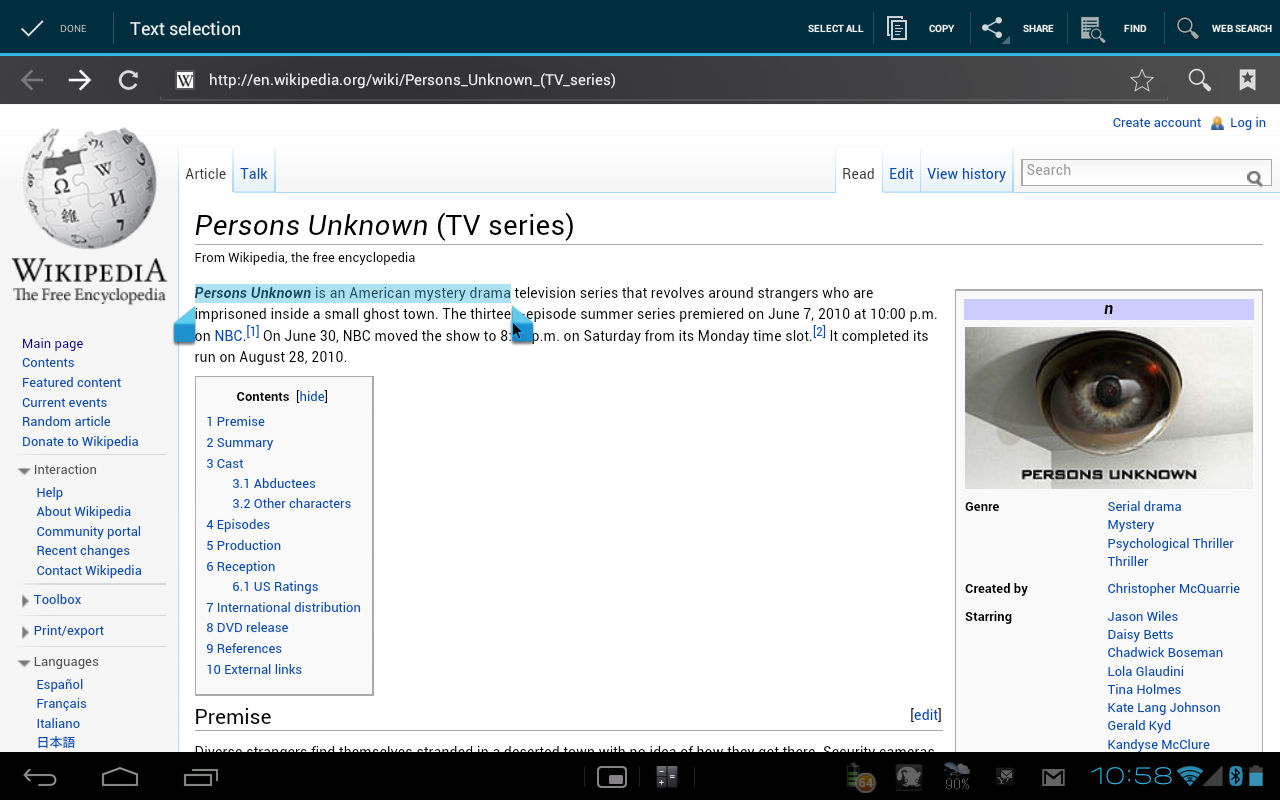Tap the Share icon in the action bar

(993, 28)
